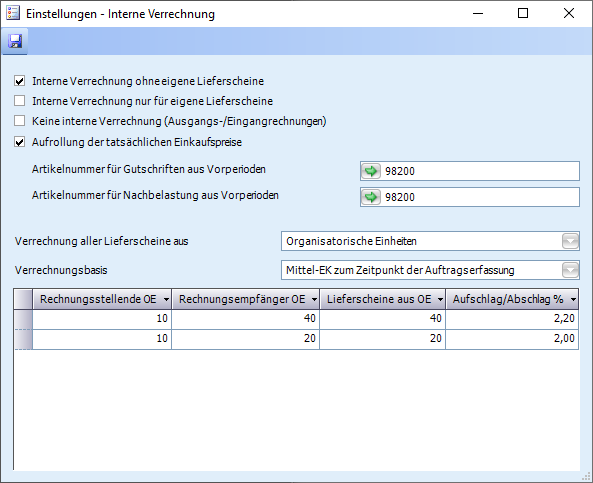Open Rechnungsstellende OE column filter arrow
Image resolution: width=593 pixels, height=483 pixels.
[x=166, y=300]
